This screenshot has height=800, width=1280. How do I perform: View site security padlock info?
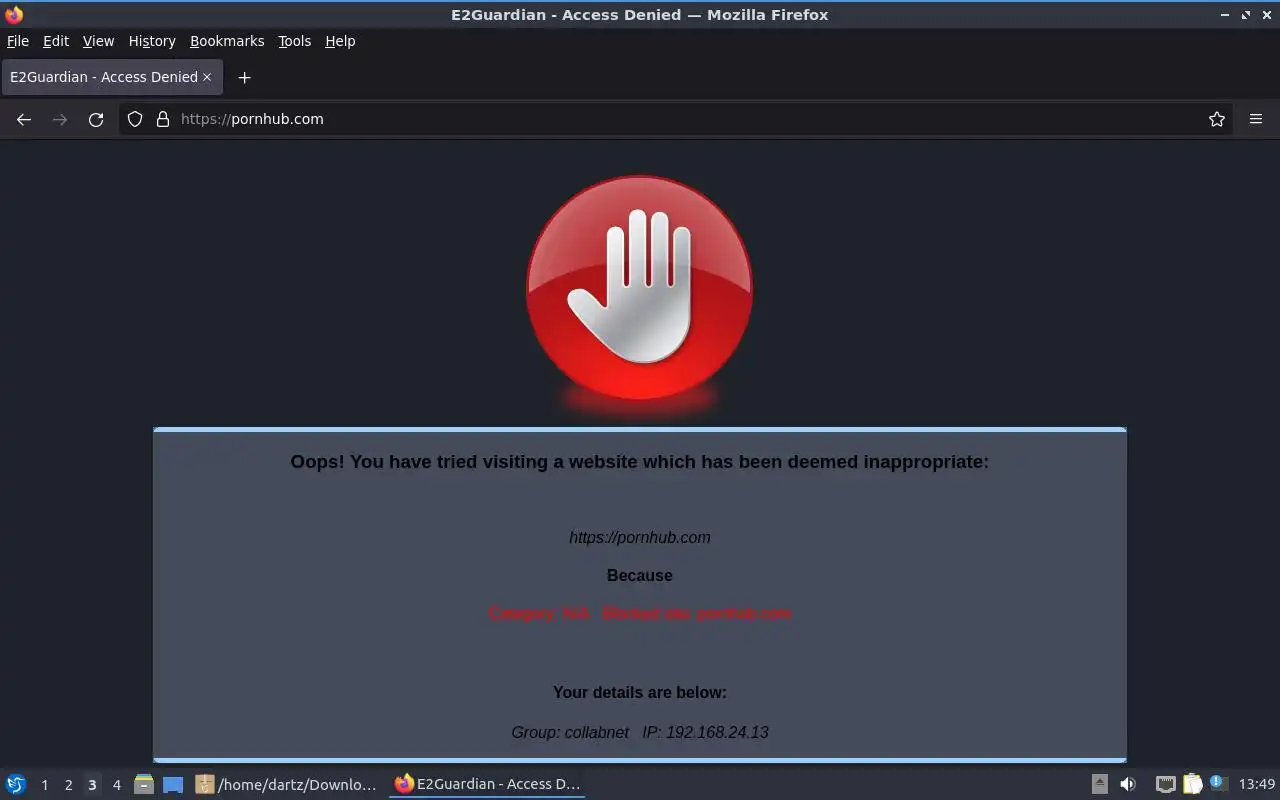163,119
